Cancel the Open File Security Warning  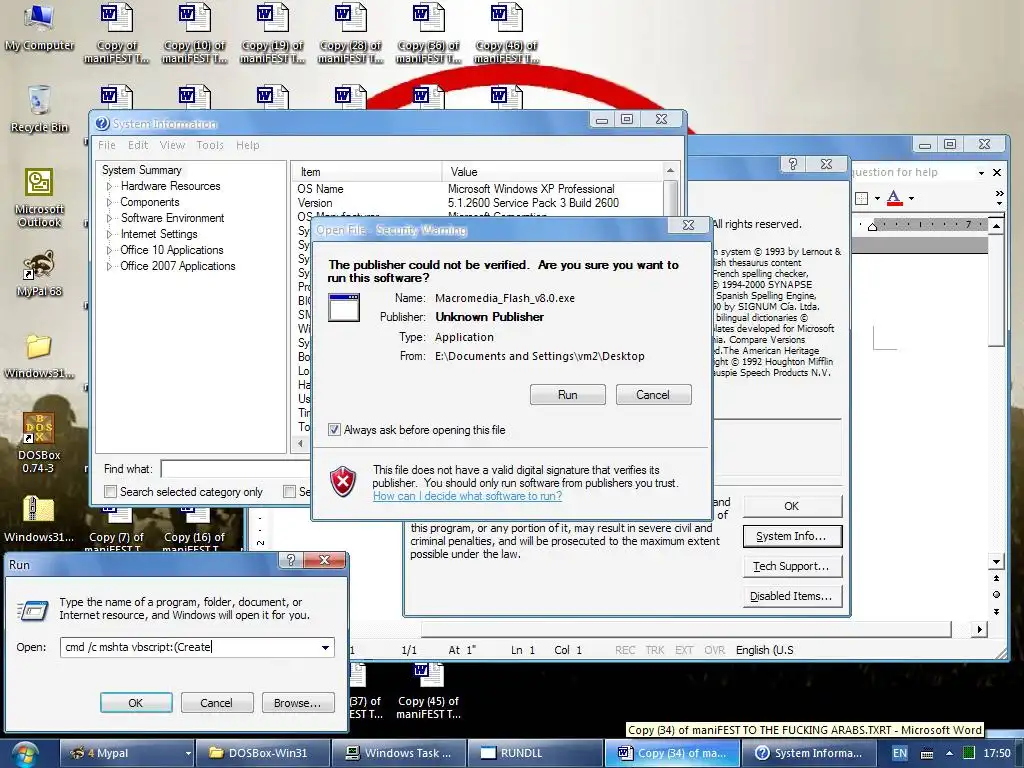653,394
